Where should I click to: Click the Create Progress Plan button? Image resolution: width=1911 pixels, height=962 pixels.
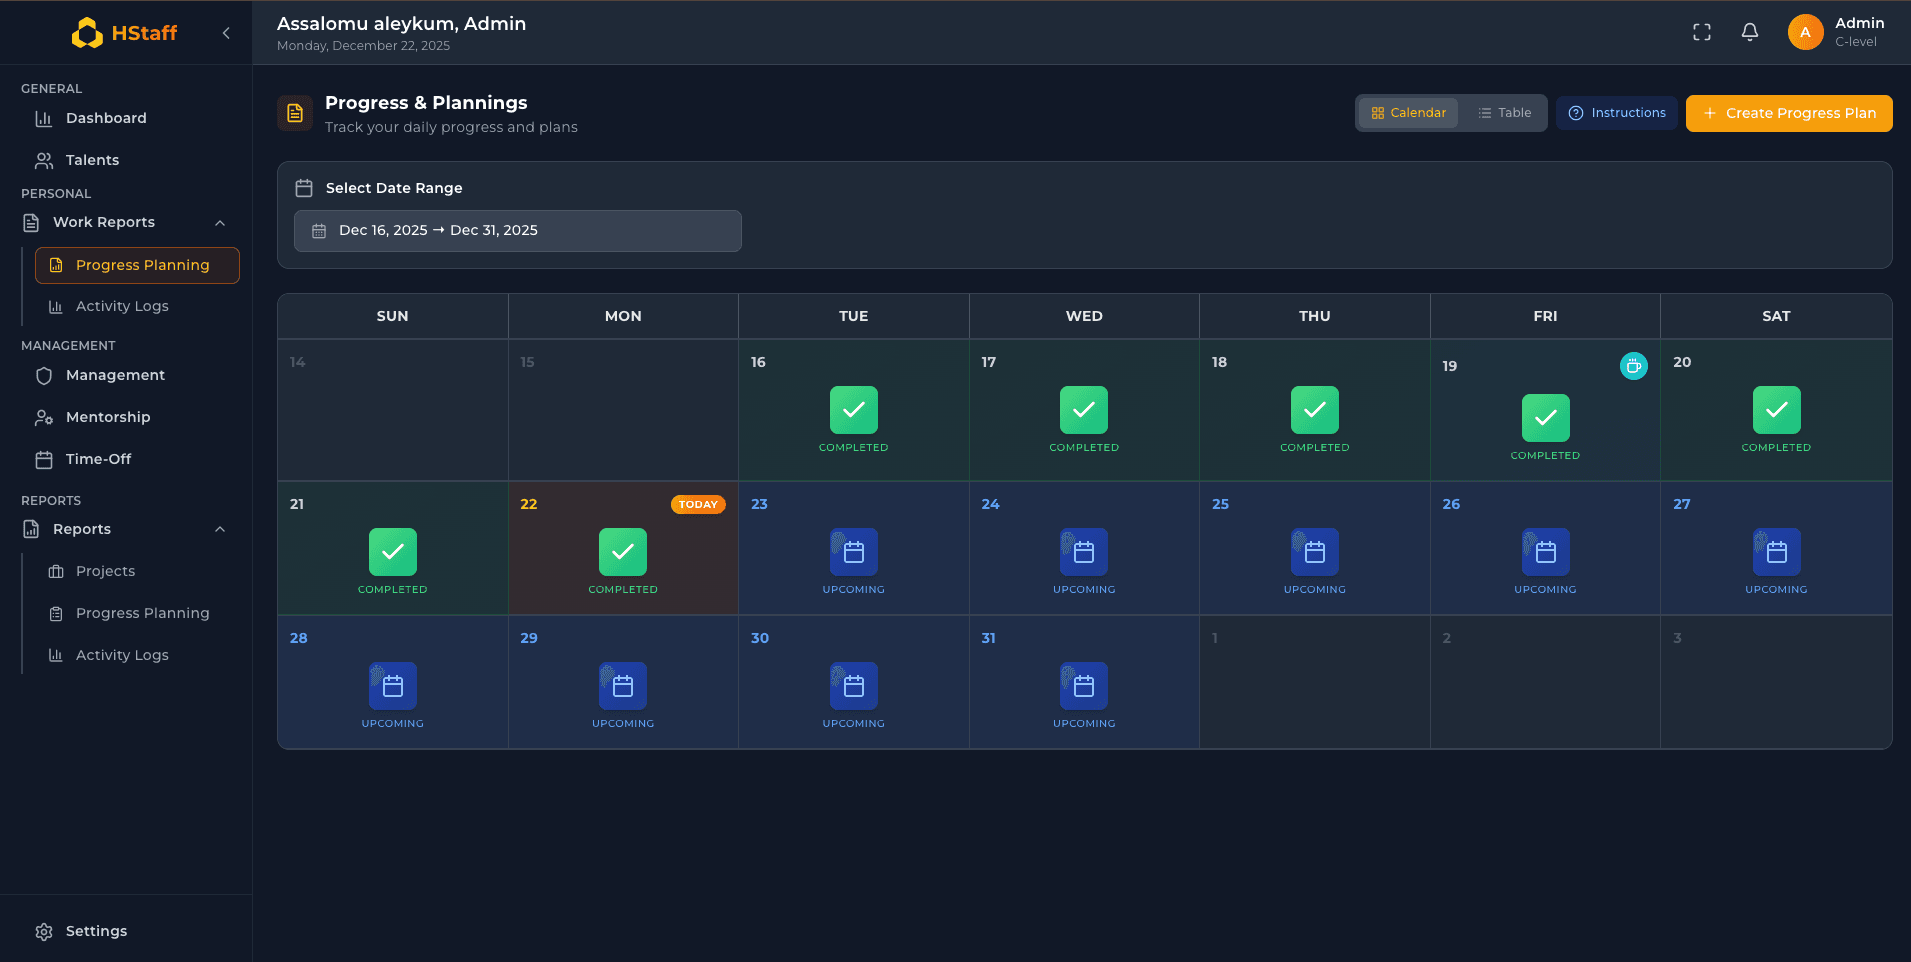point(1788,113)
